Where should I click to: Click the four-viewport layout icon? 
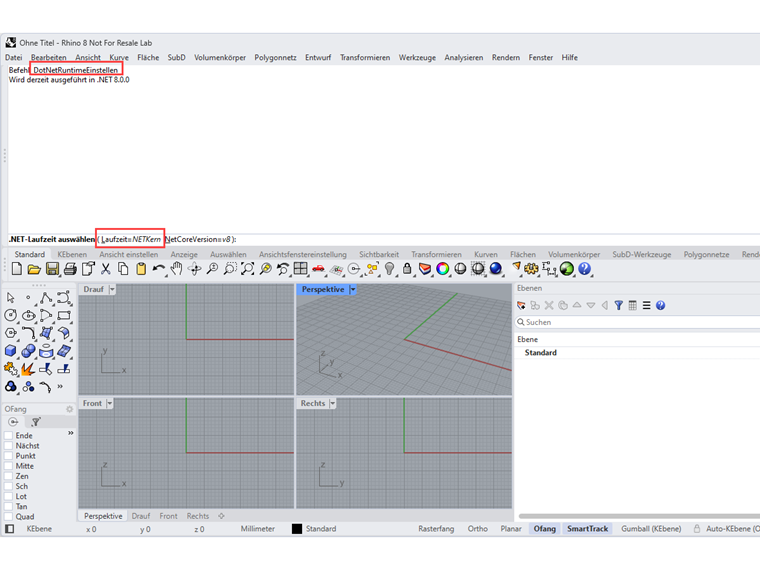(x=301, y=269)
